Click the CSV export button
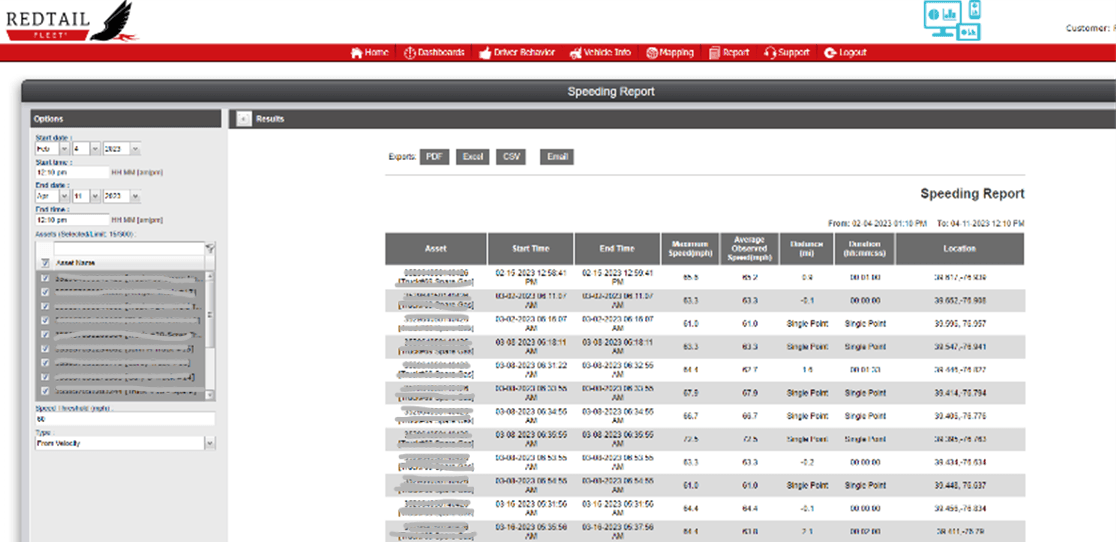The image size is (1116, 542). [x=512, y=157]
